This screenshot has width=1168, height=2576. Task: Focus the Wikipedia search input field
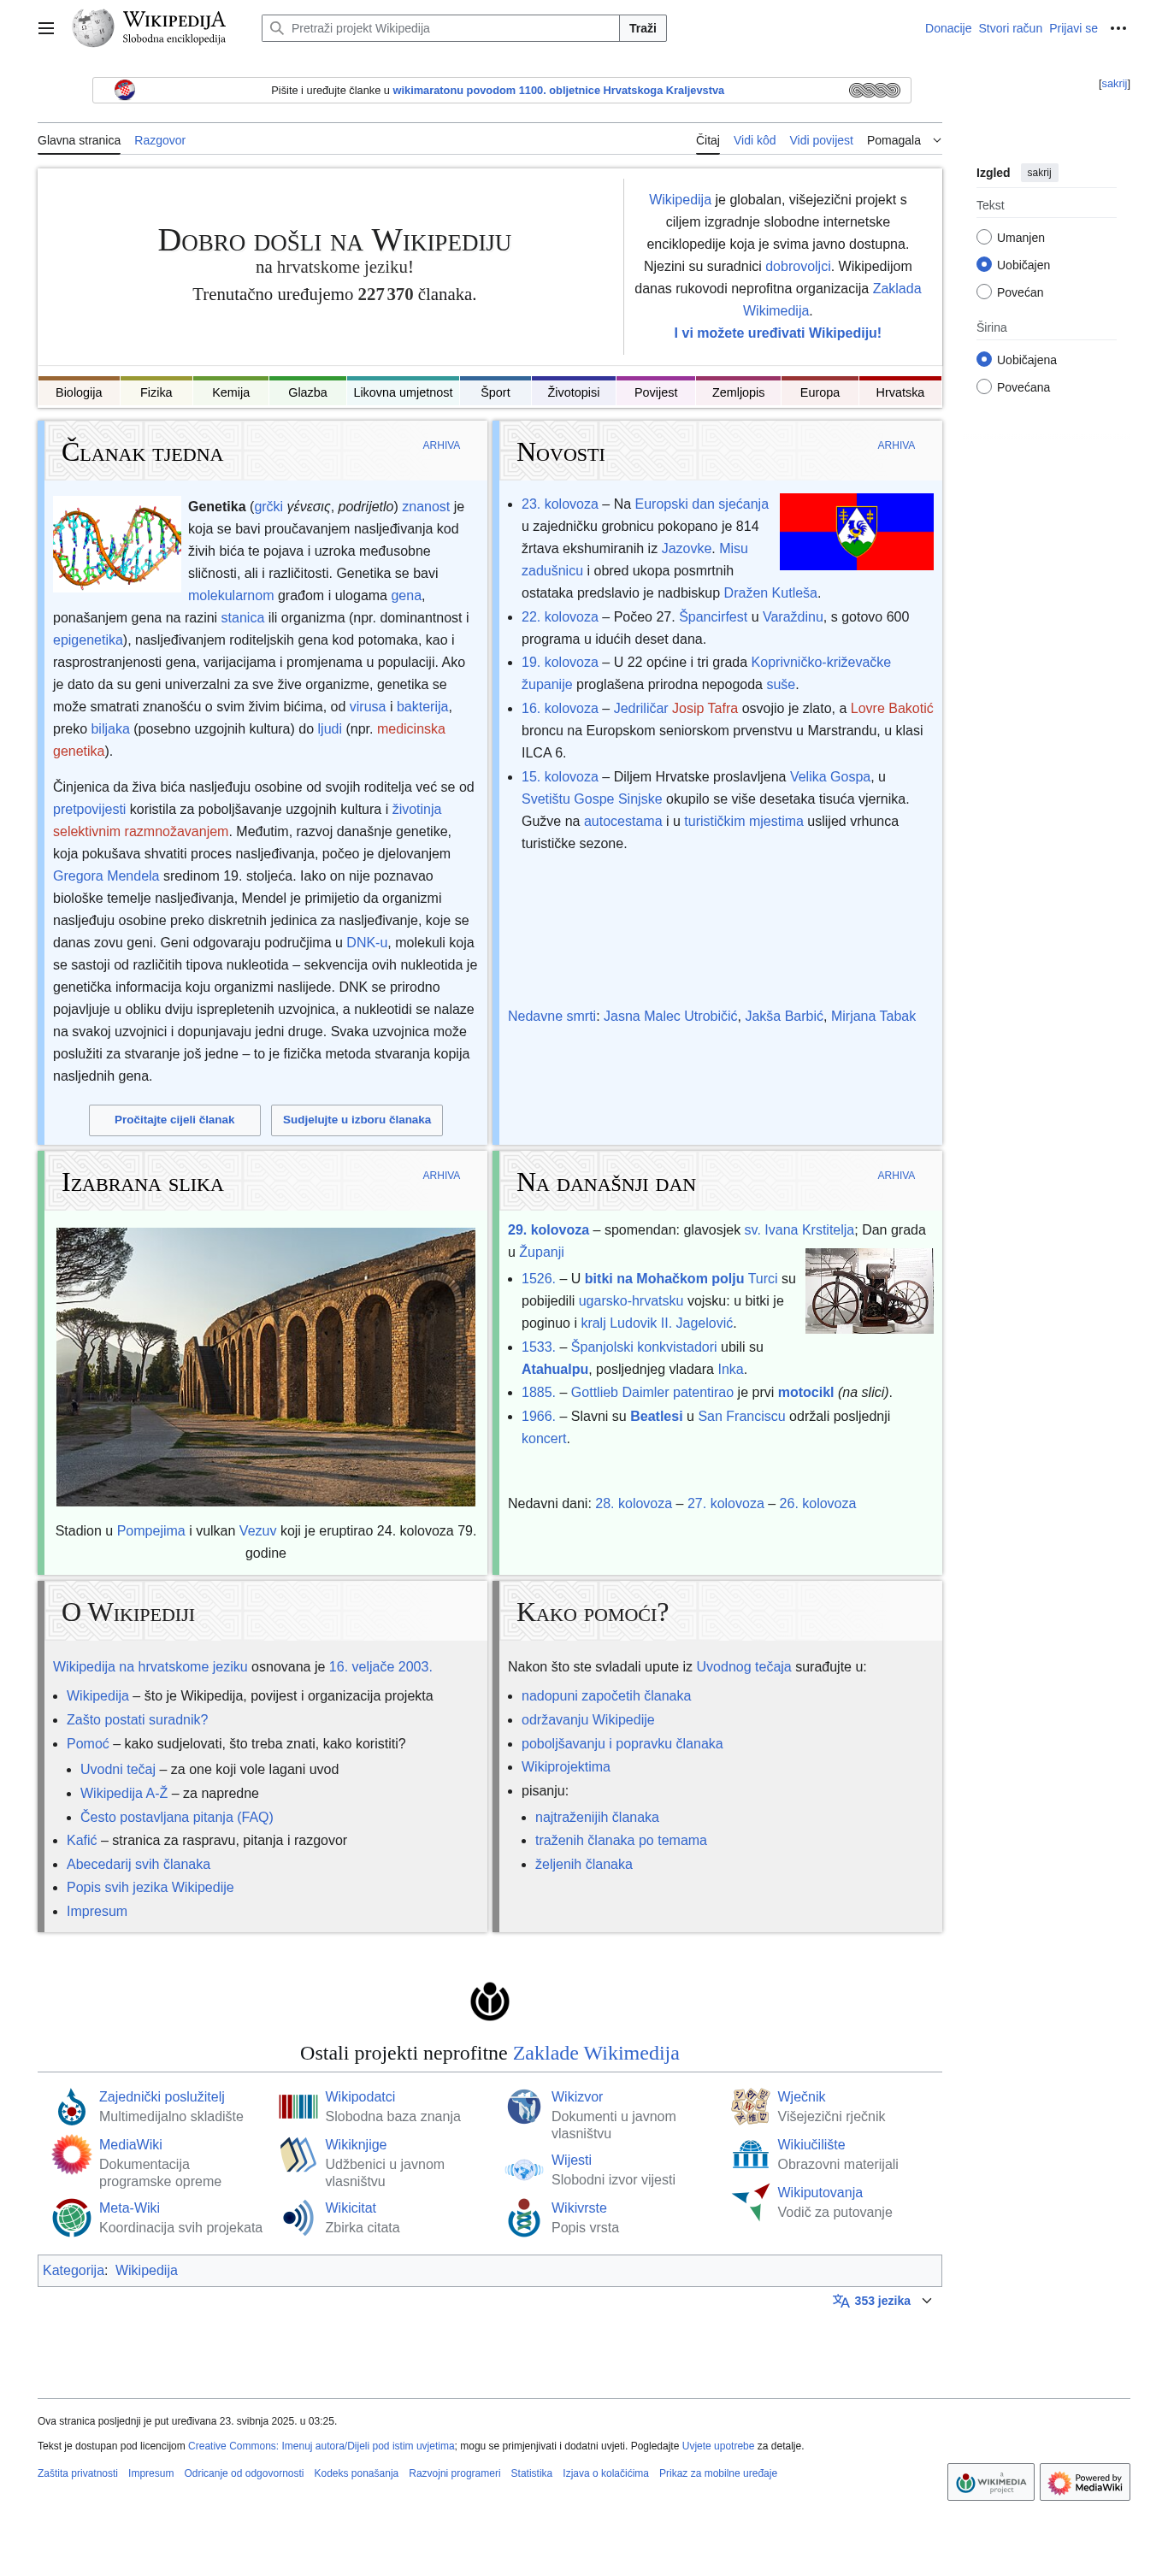440,28
